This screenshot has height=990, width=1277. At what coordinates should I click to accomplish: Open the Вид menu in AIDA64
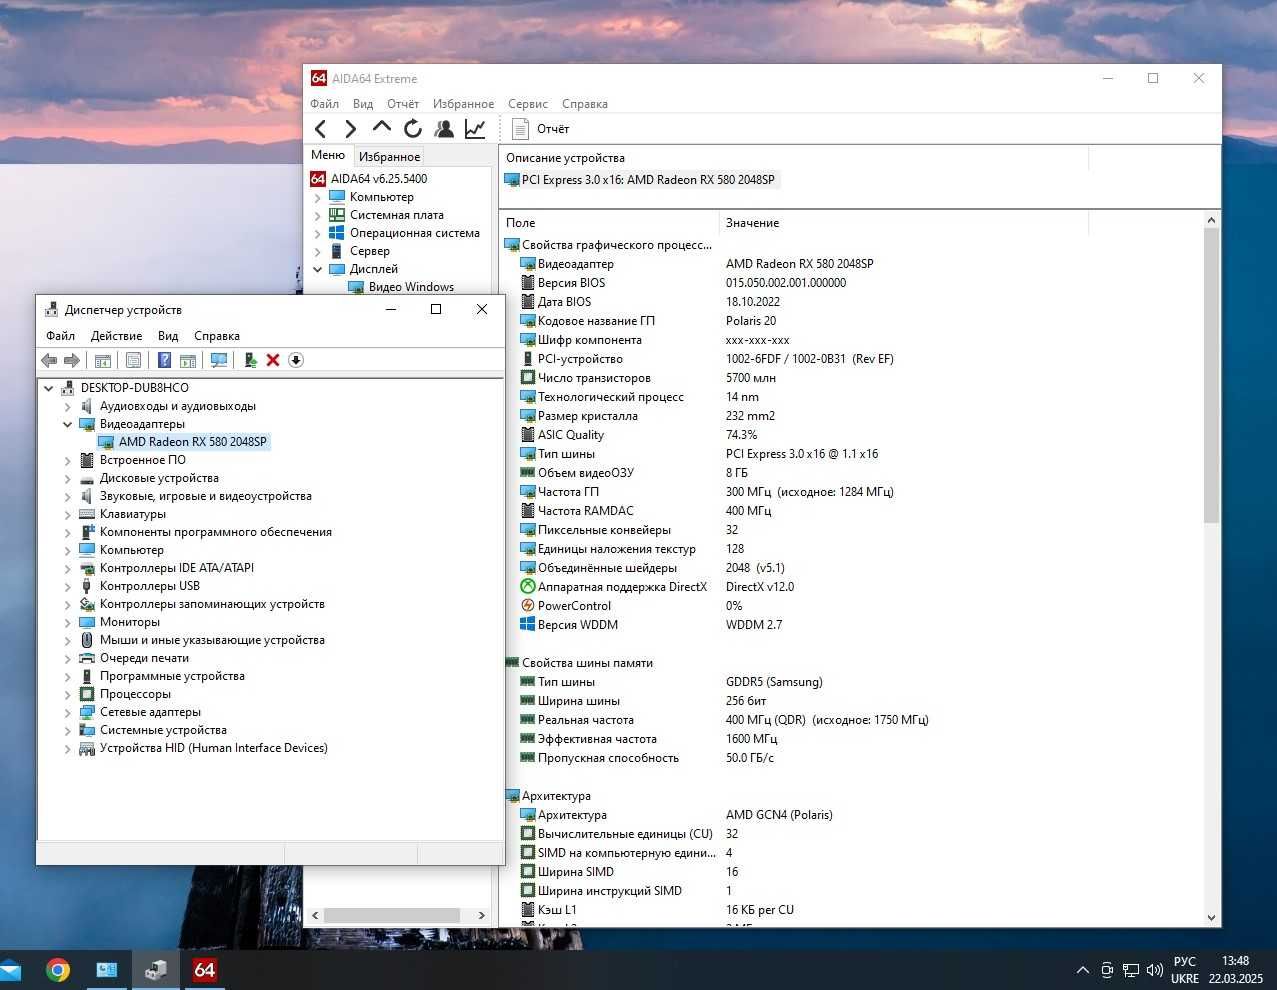[x=363, y=104]
